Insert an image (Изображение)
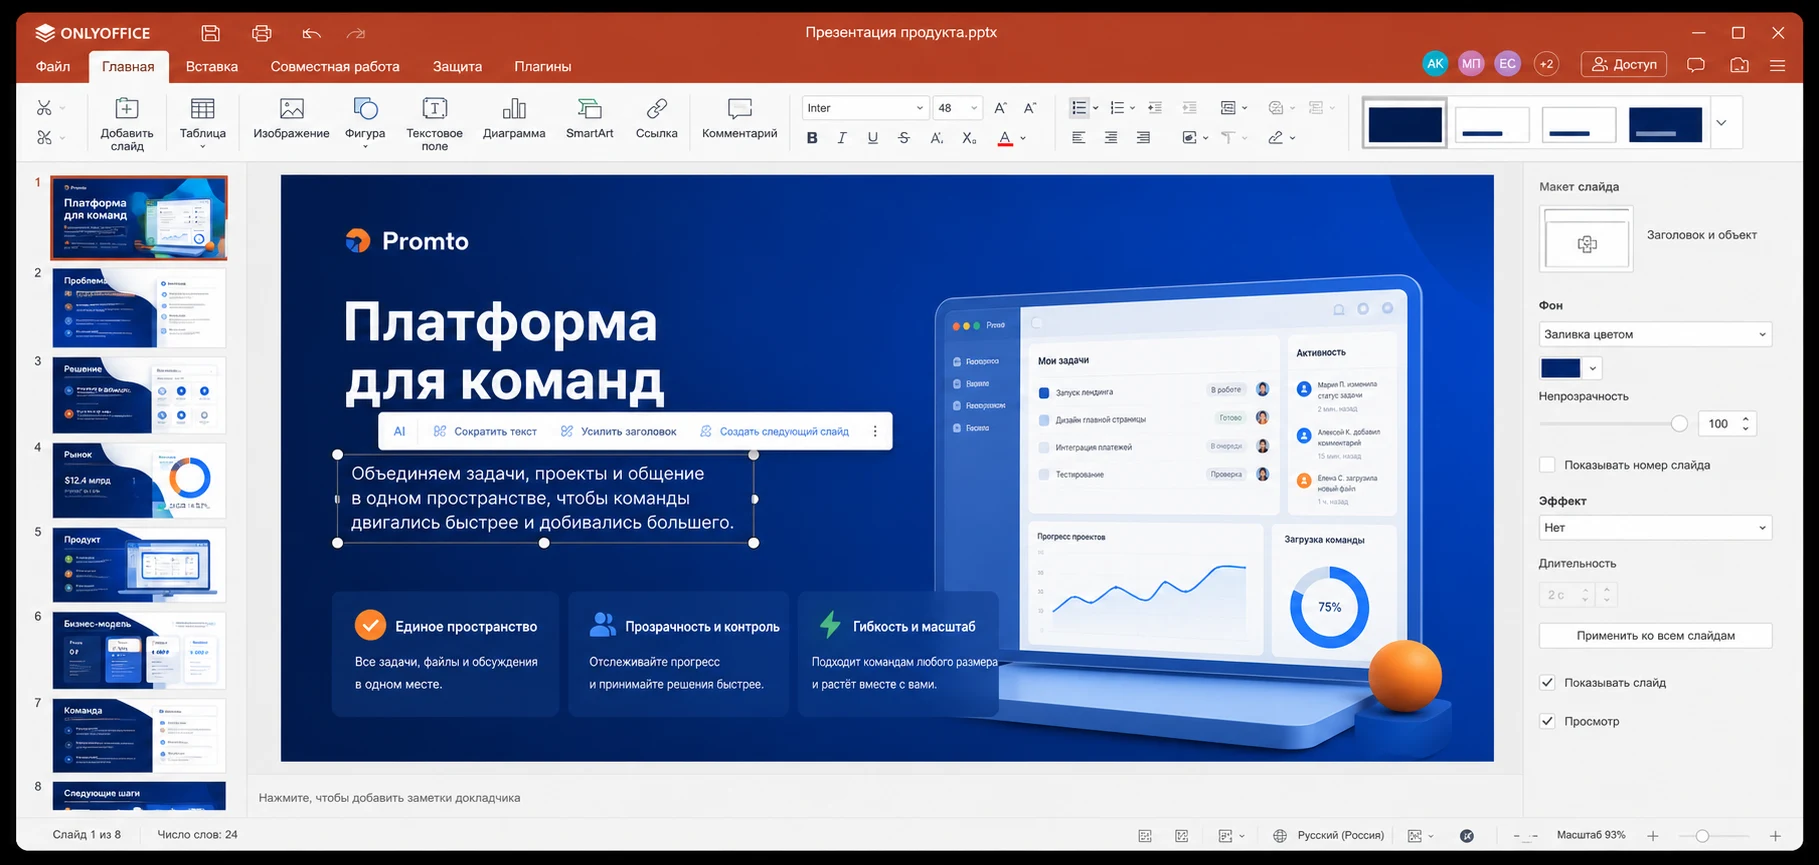Image resolution: width=1819 pixels, height=865 pixels. 291,118
